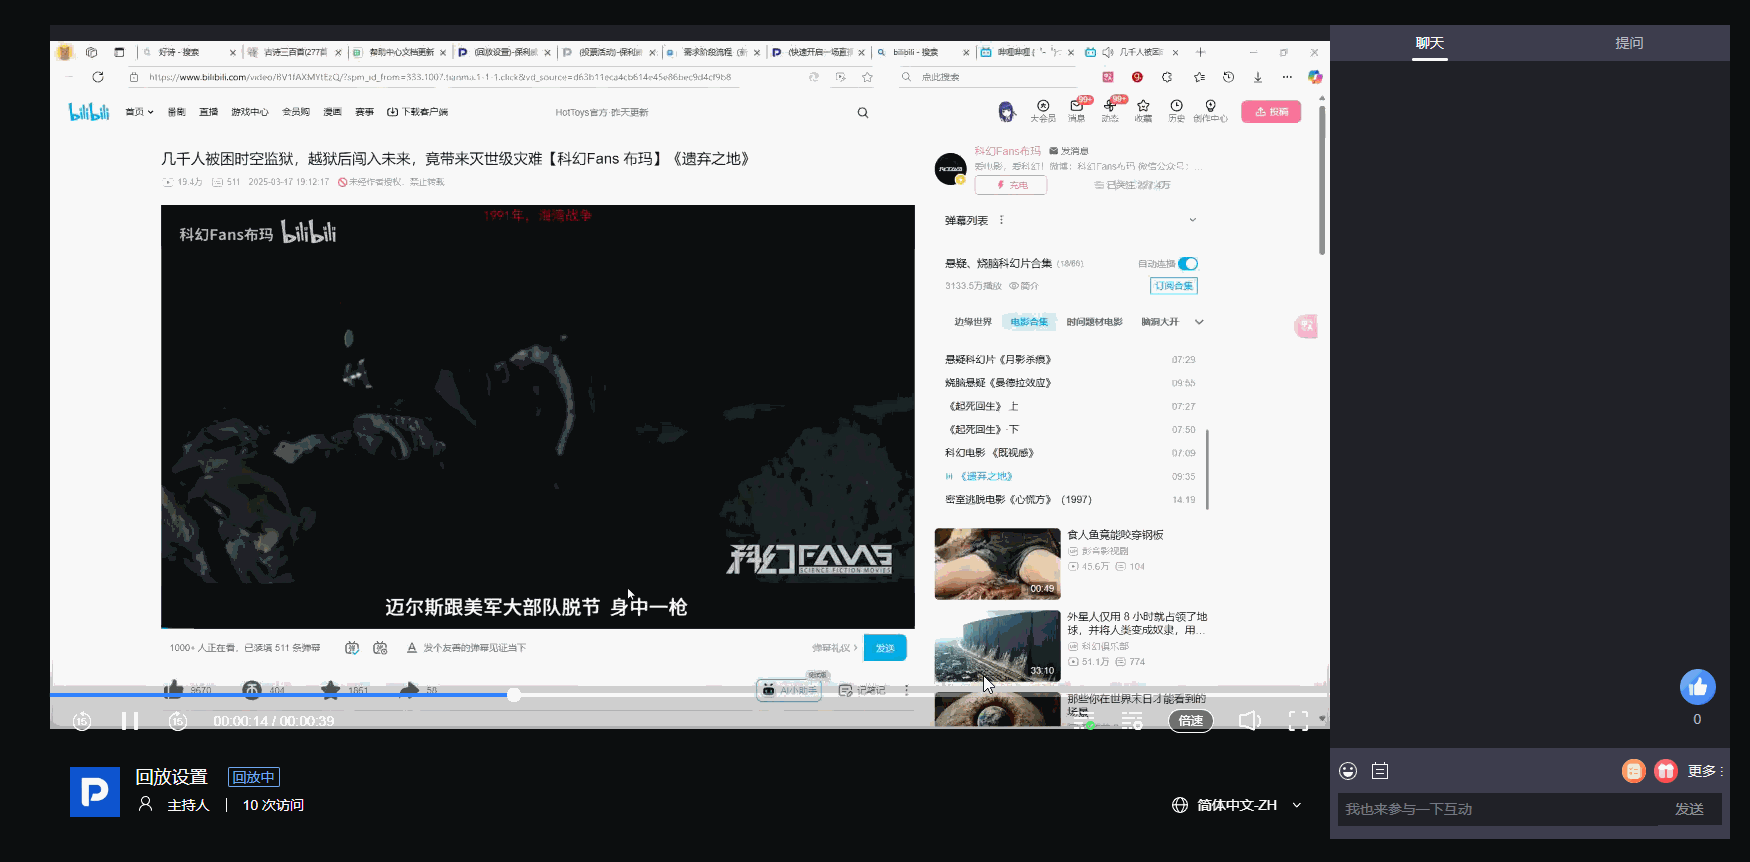This screenshot has height=862, width=1750.
Task: Rewind the replay 15 seconds
Action: tap(82, 721)
